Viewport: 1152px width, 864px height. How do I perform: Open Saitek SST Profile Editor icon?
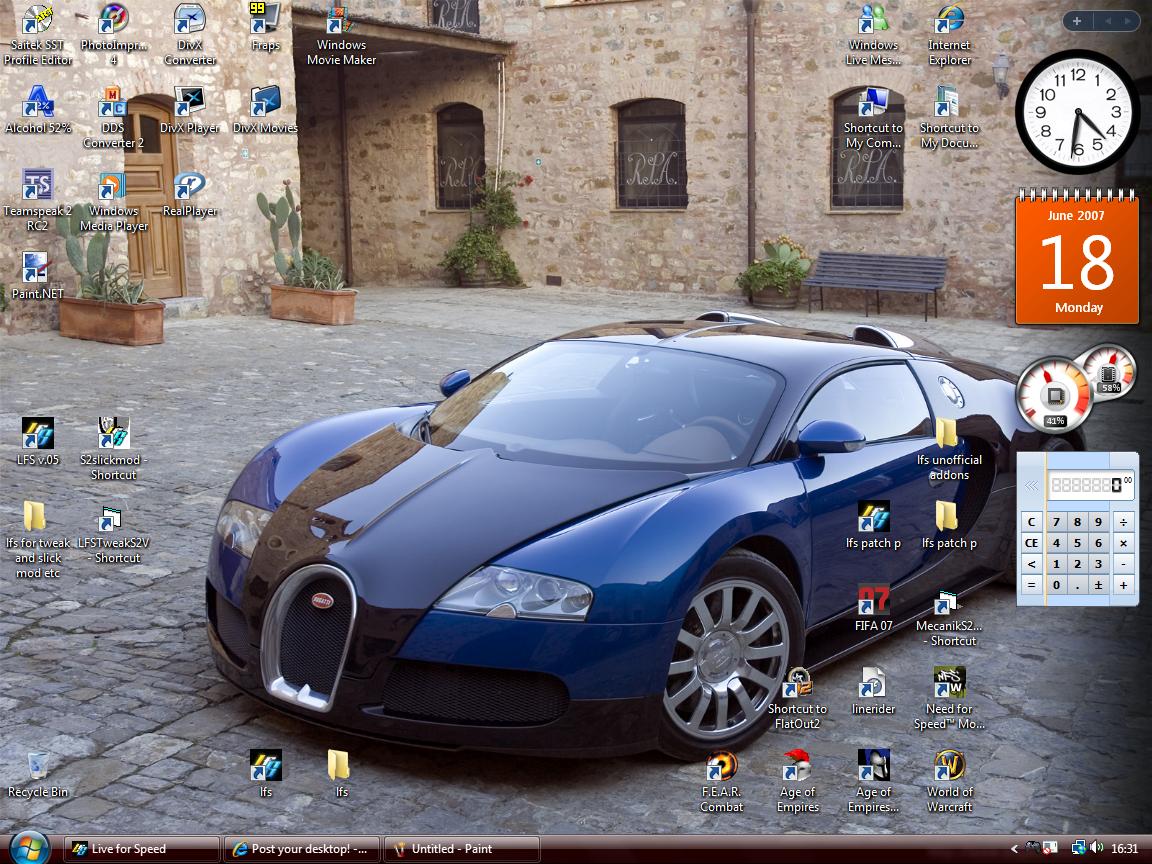tap(37, 35)
